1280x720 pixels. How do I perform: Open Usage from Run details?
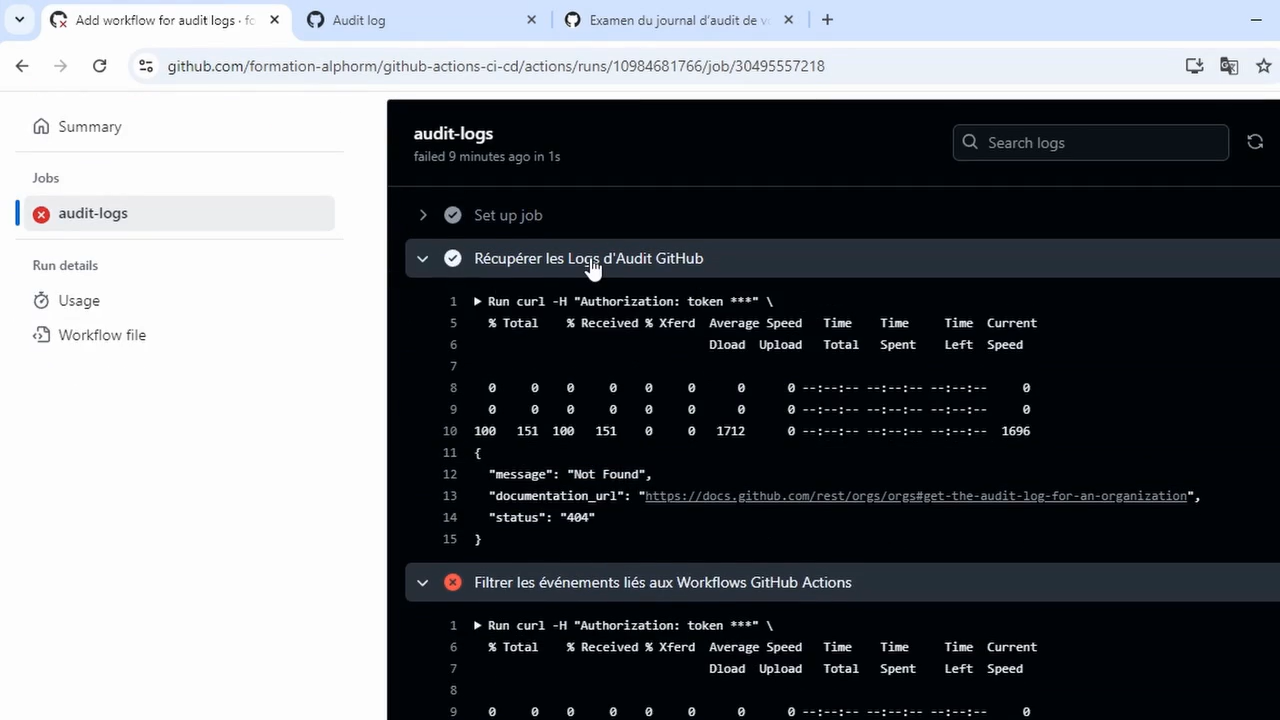click(78, 300)
